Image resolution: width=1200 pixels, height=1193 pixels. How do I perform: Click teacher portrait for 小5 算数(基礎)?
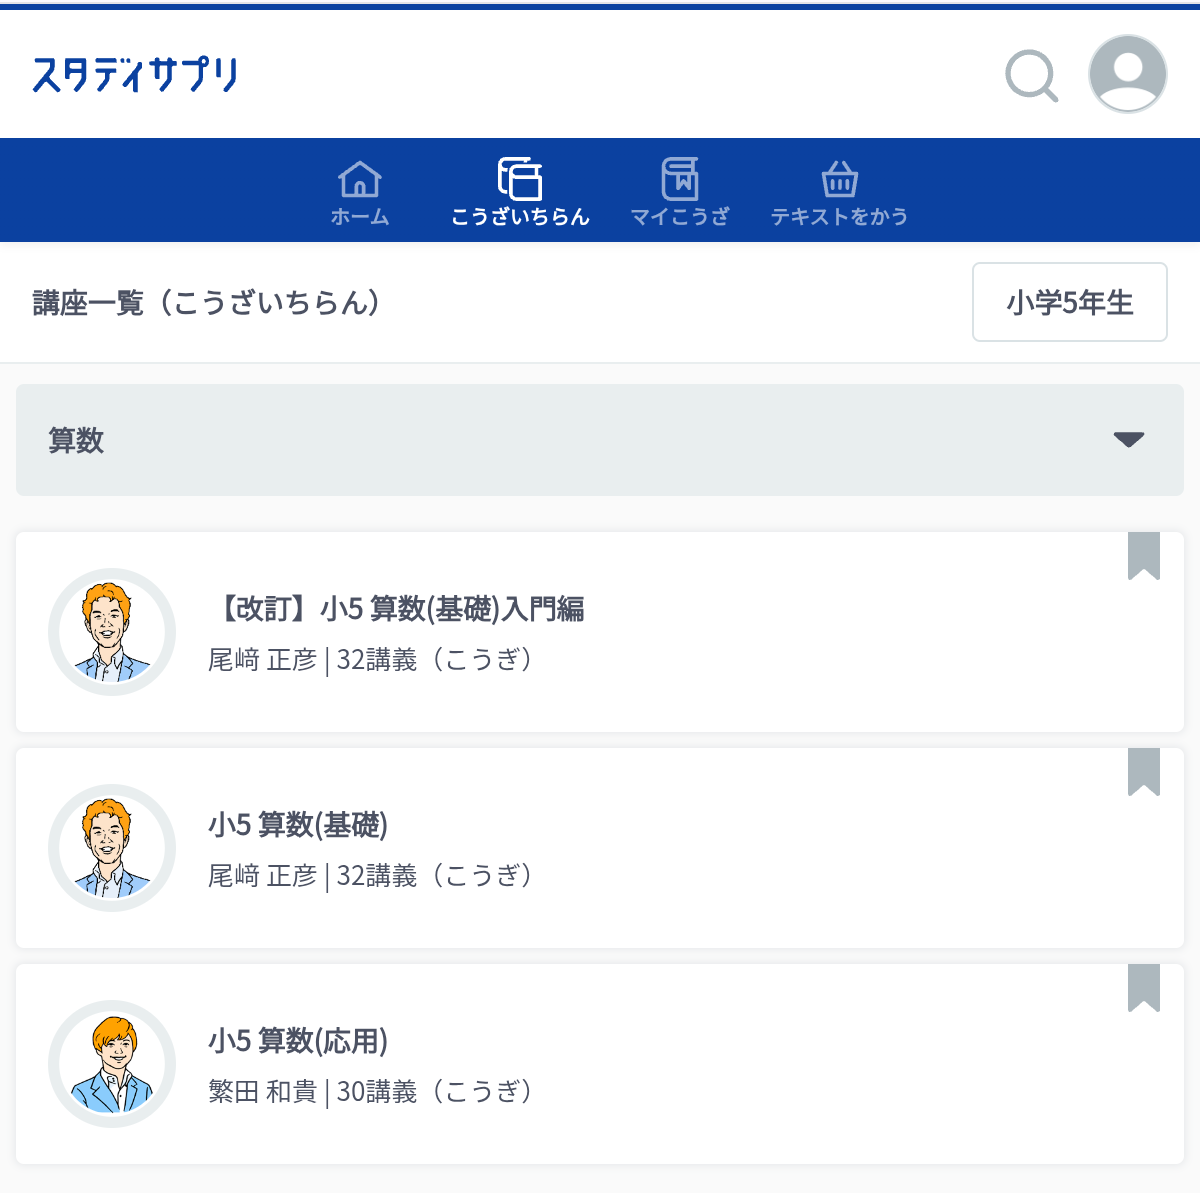[112, 848]
